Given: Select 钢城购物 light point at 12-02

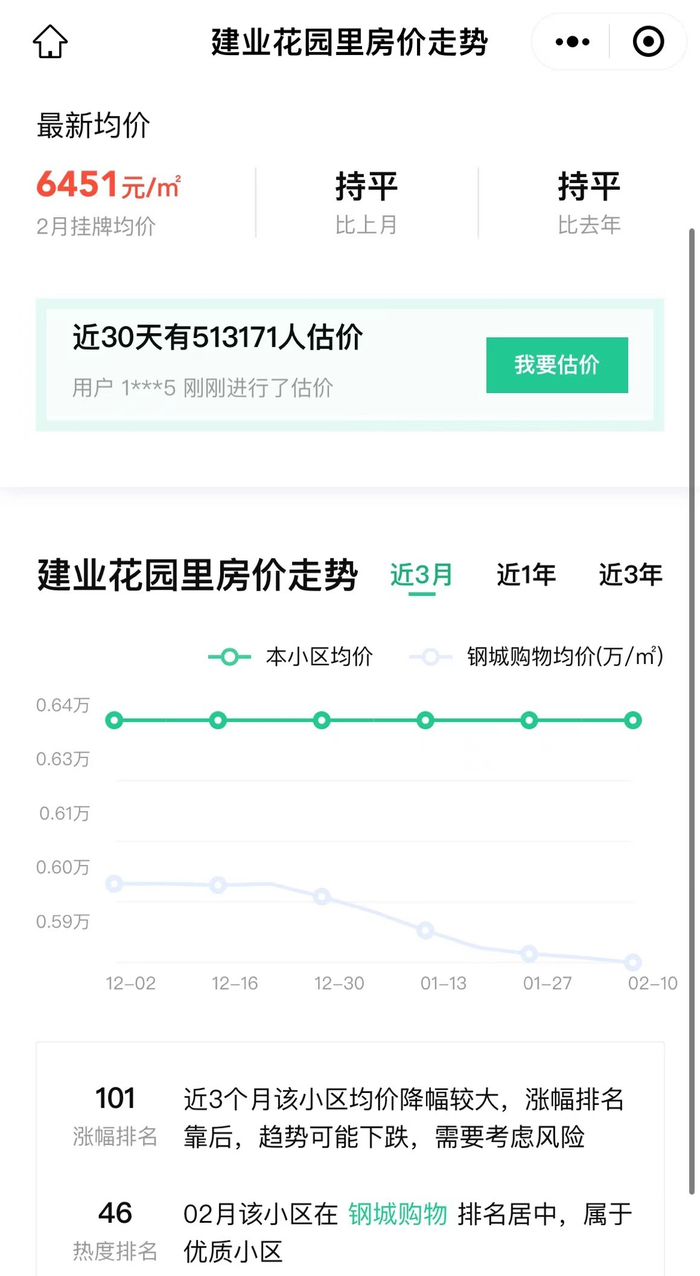Looking at the screenshot, I should pos(114,883).
